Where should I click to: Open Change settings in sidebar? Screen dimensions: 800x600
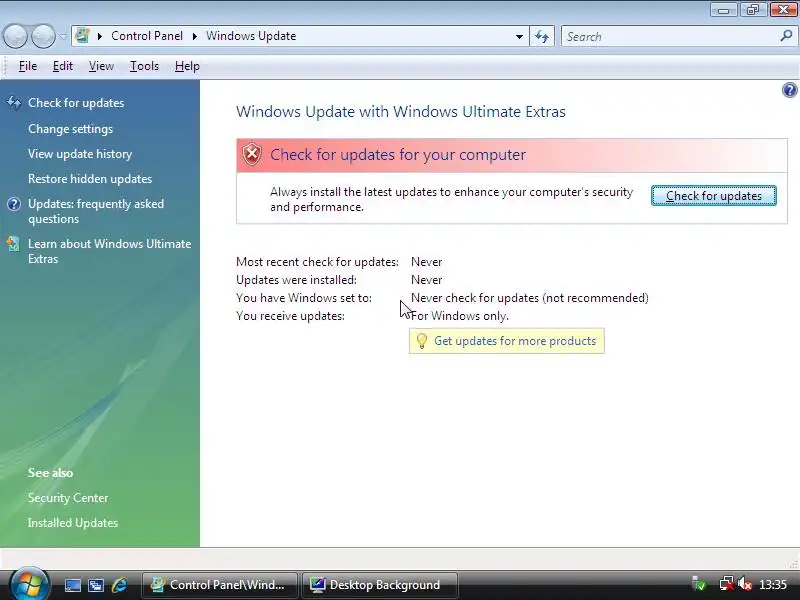pyautogui.click(x=70, y=129)
